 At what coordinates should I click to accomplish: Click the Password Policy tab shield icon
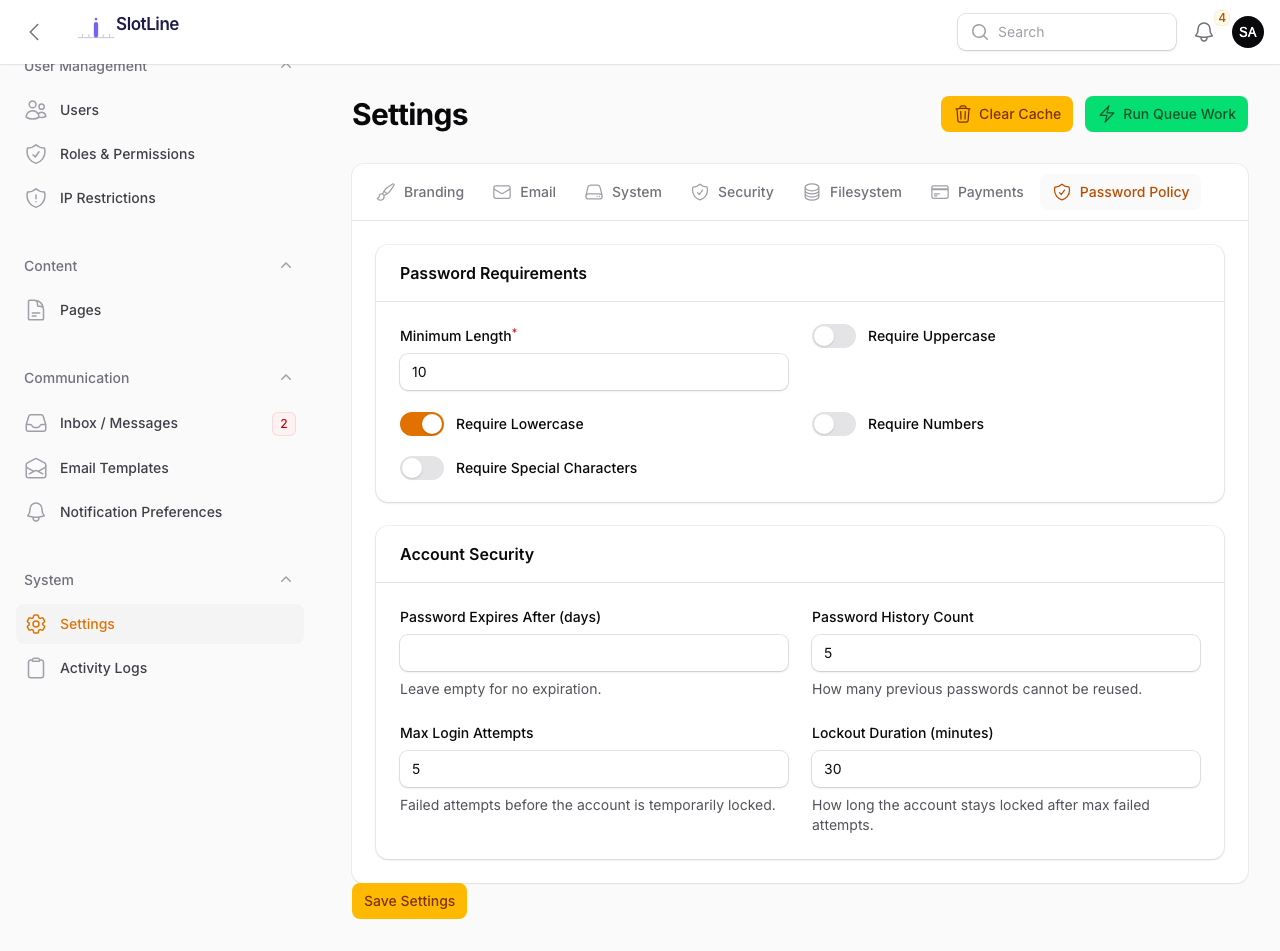coord(1062,192)
